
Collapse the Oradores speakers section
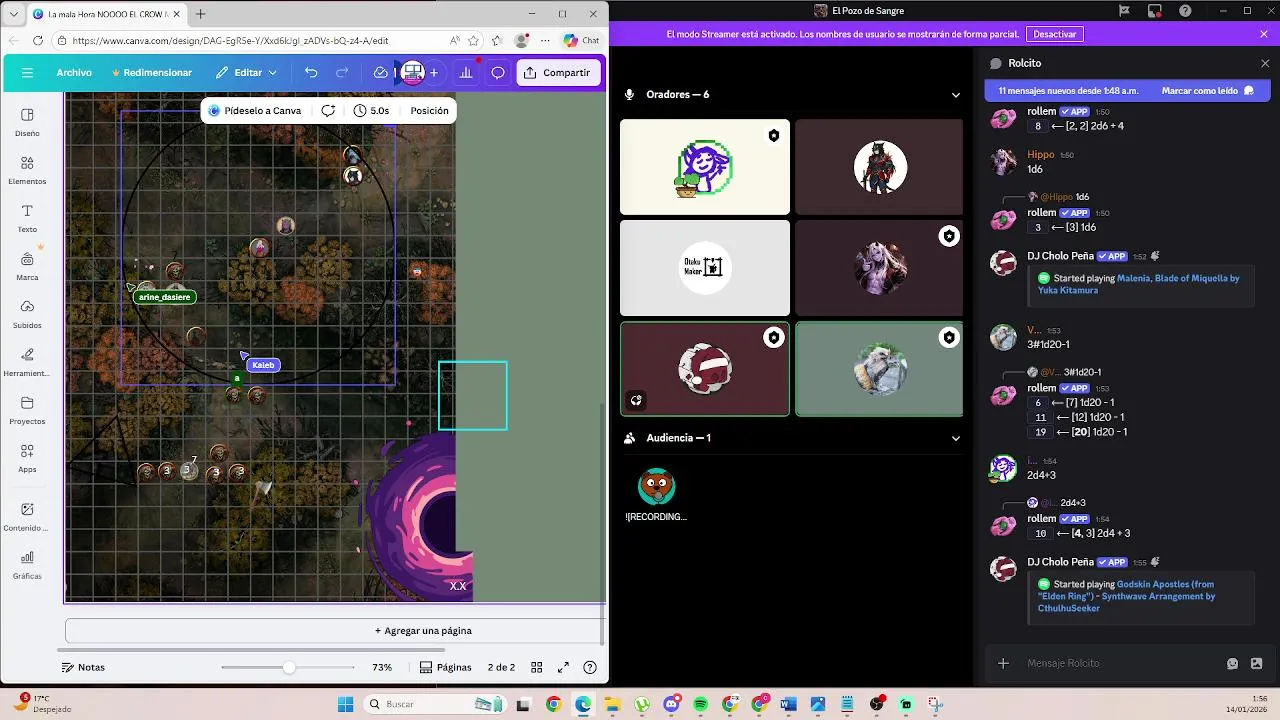tap(955, 95)
